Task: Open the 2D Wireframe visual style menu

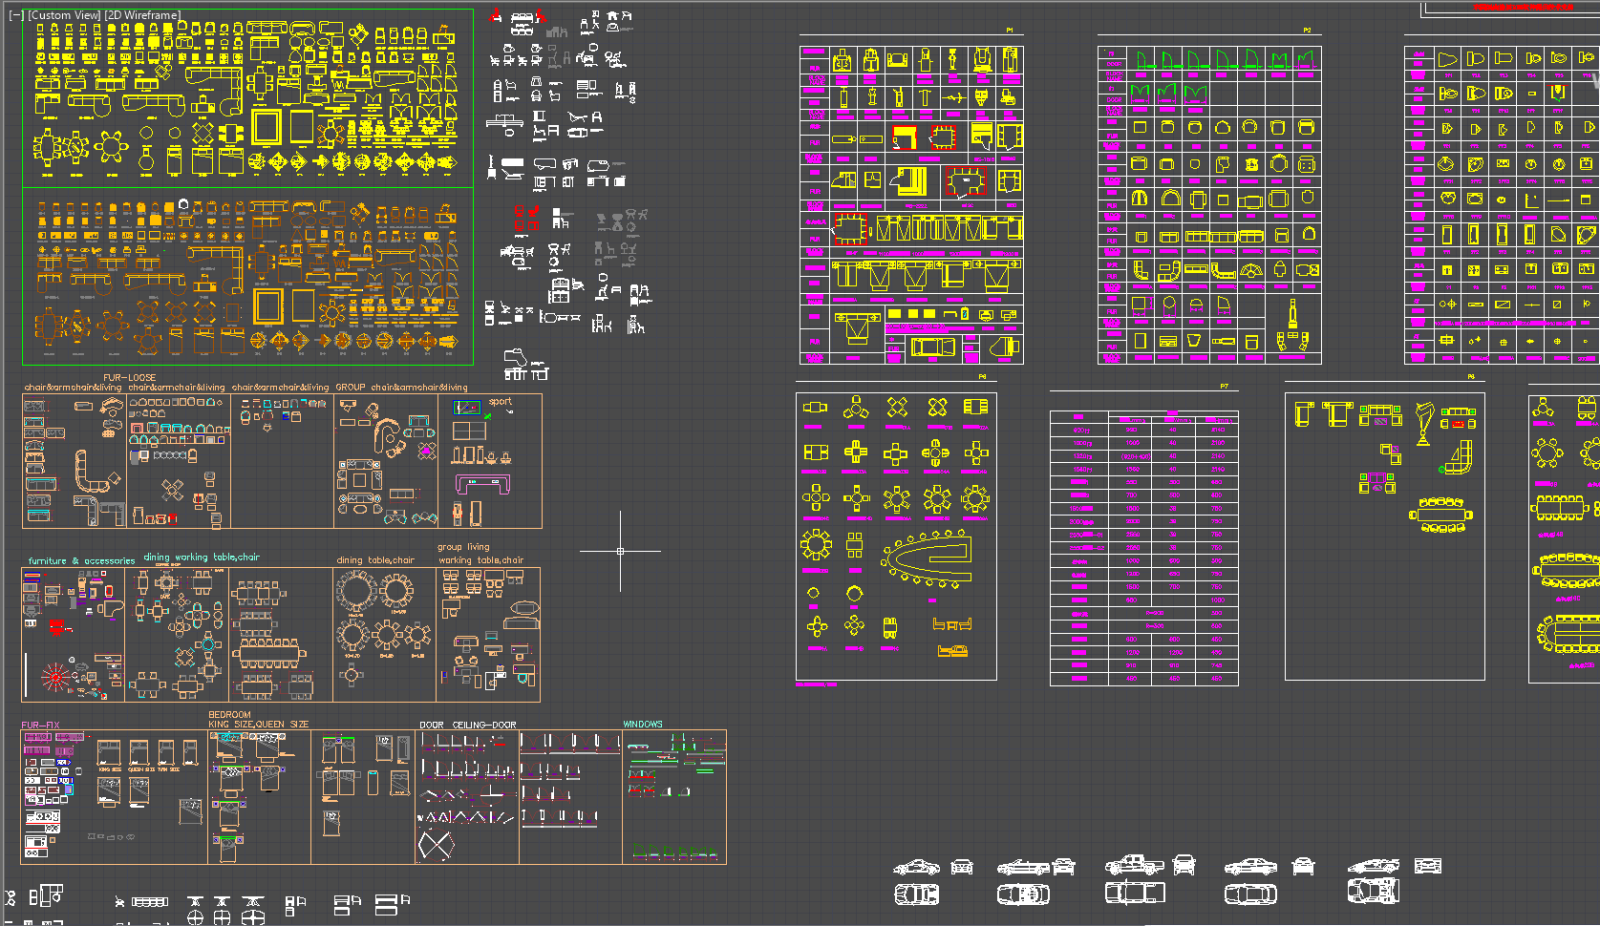Action: tap(143, 15)
